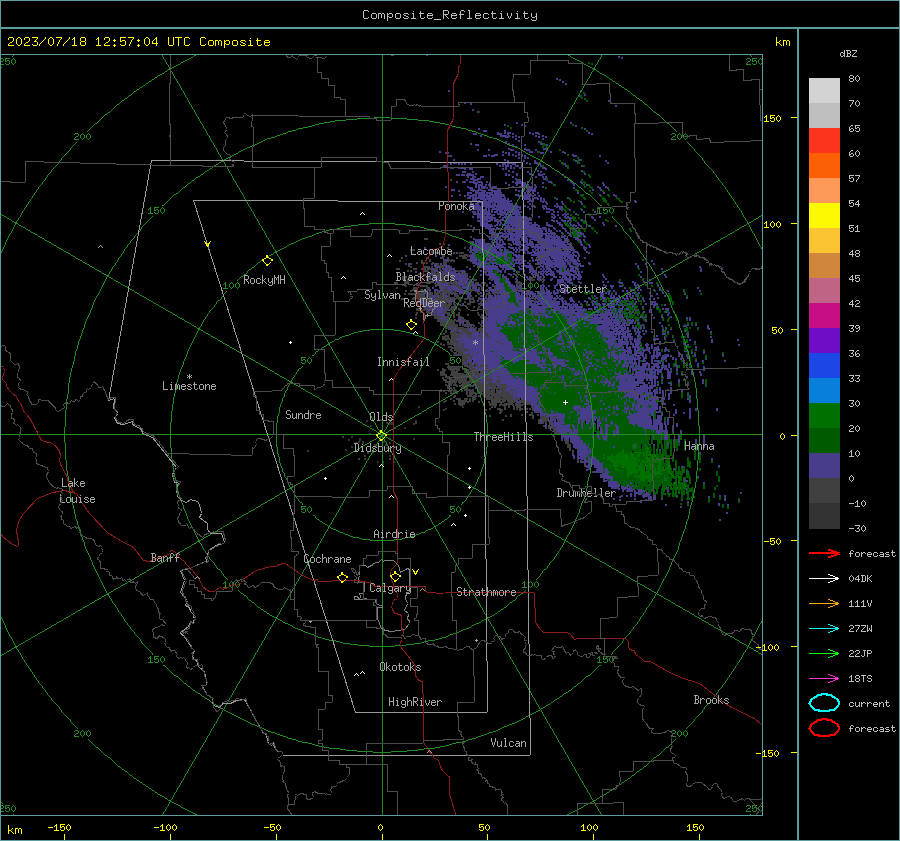Click the dBZ legend heading
This screenshot has height=841, width=900.
[848, 54]
